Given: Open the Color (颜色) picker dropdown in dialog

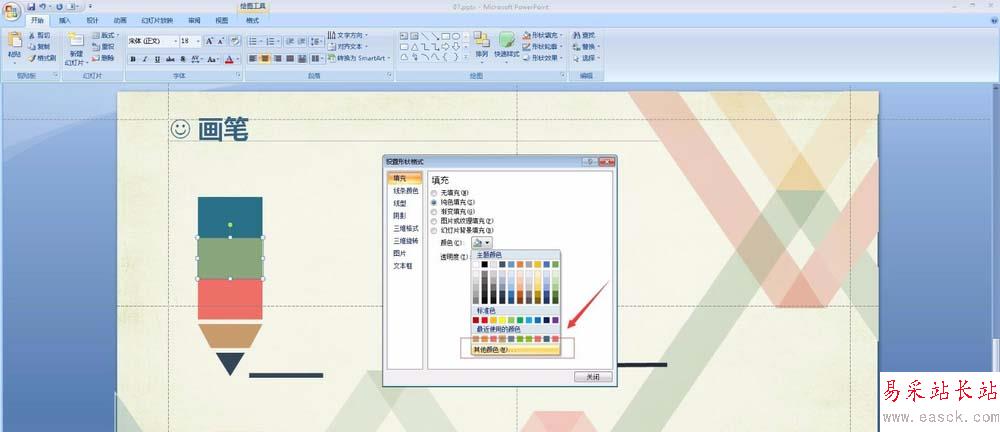Looking at the screenshot, I should click(482, 242).
